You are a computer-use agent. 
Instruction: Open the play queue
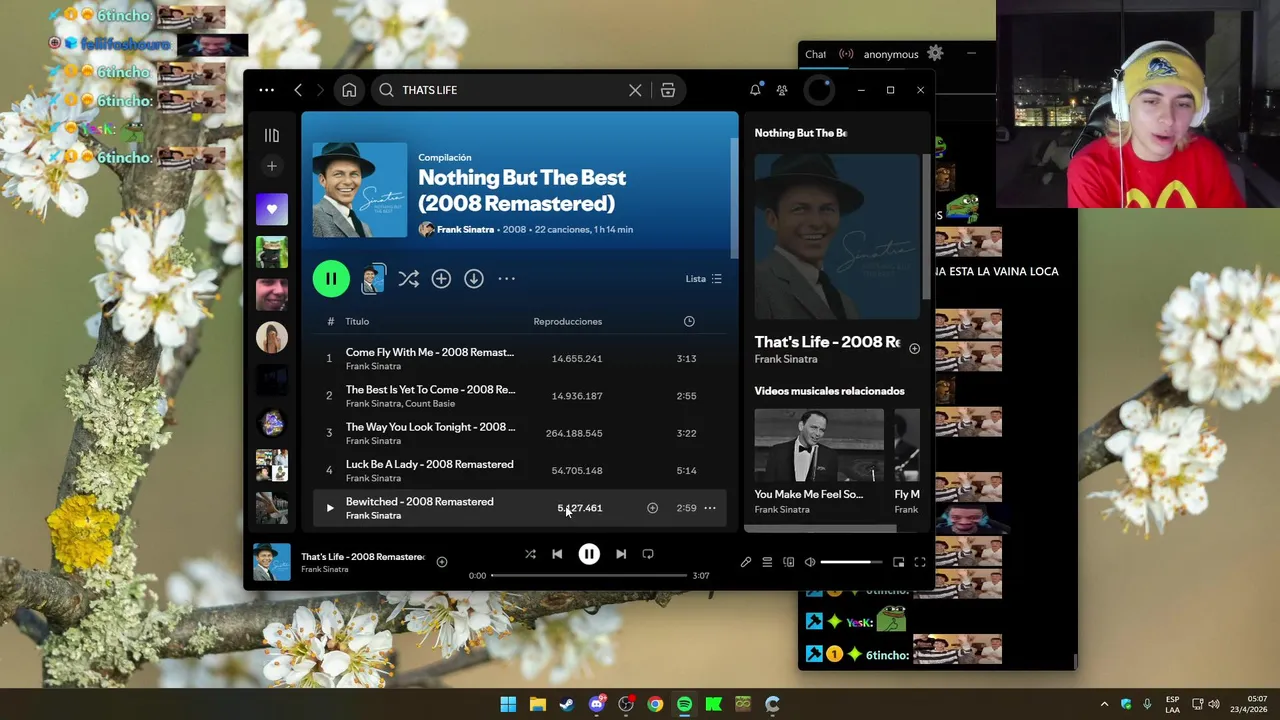click(767, 562)
